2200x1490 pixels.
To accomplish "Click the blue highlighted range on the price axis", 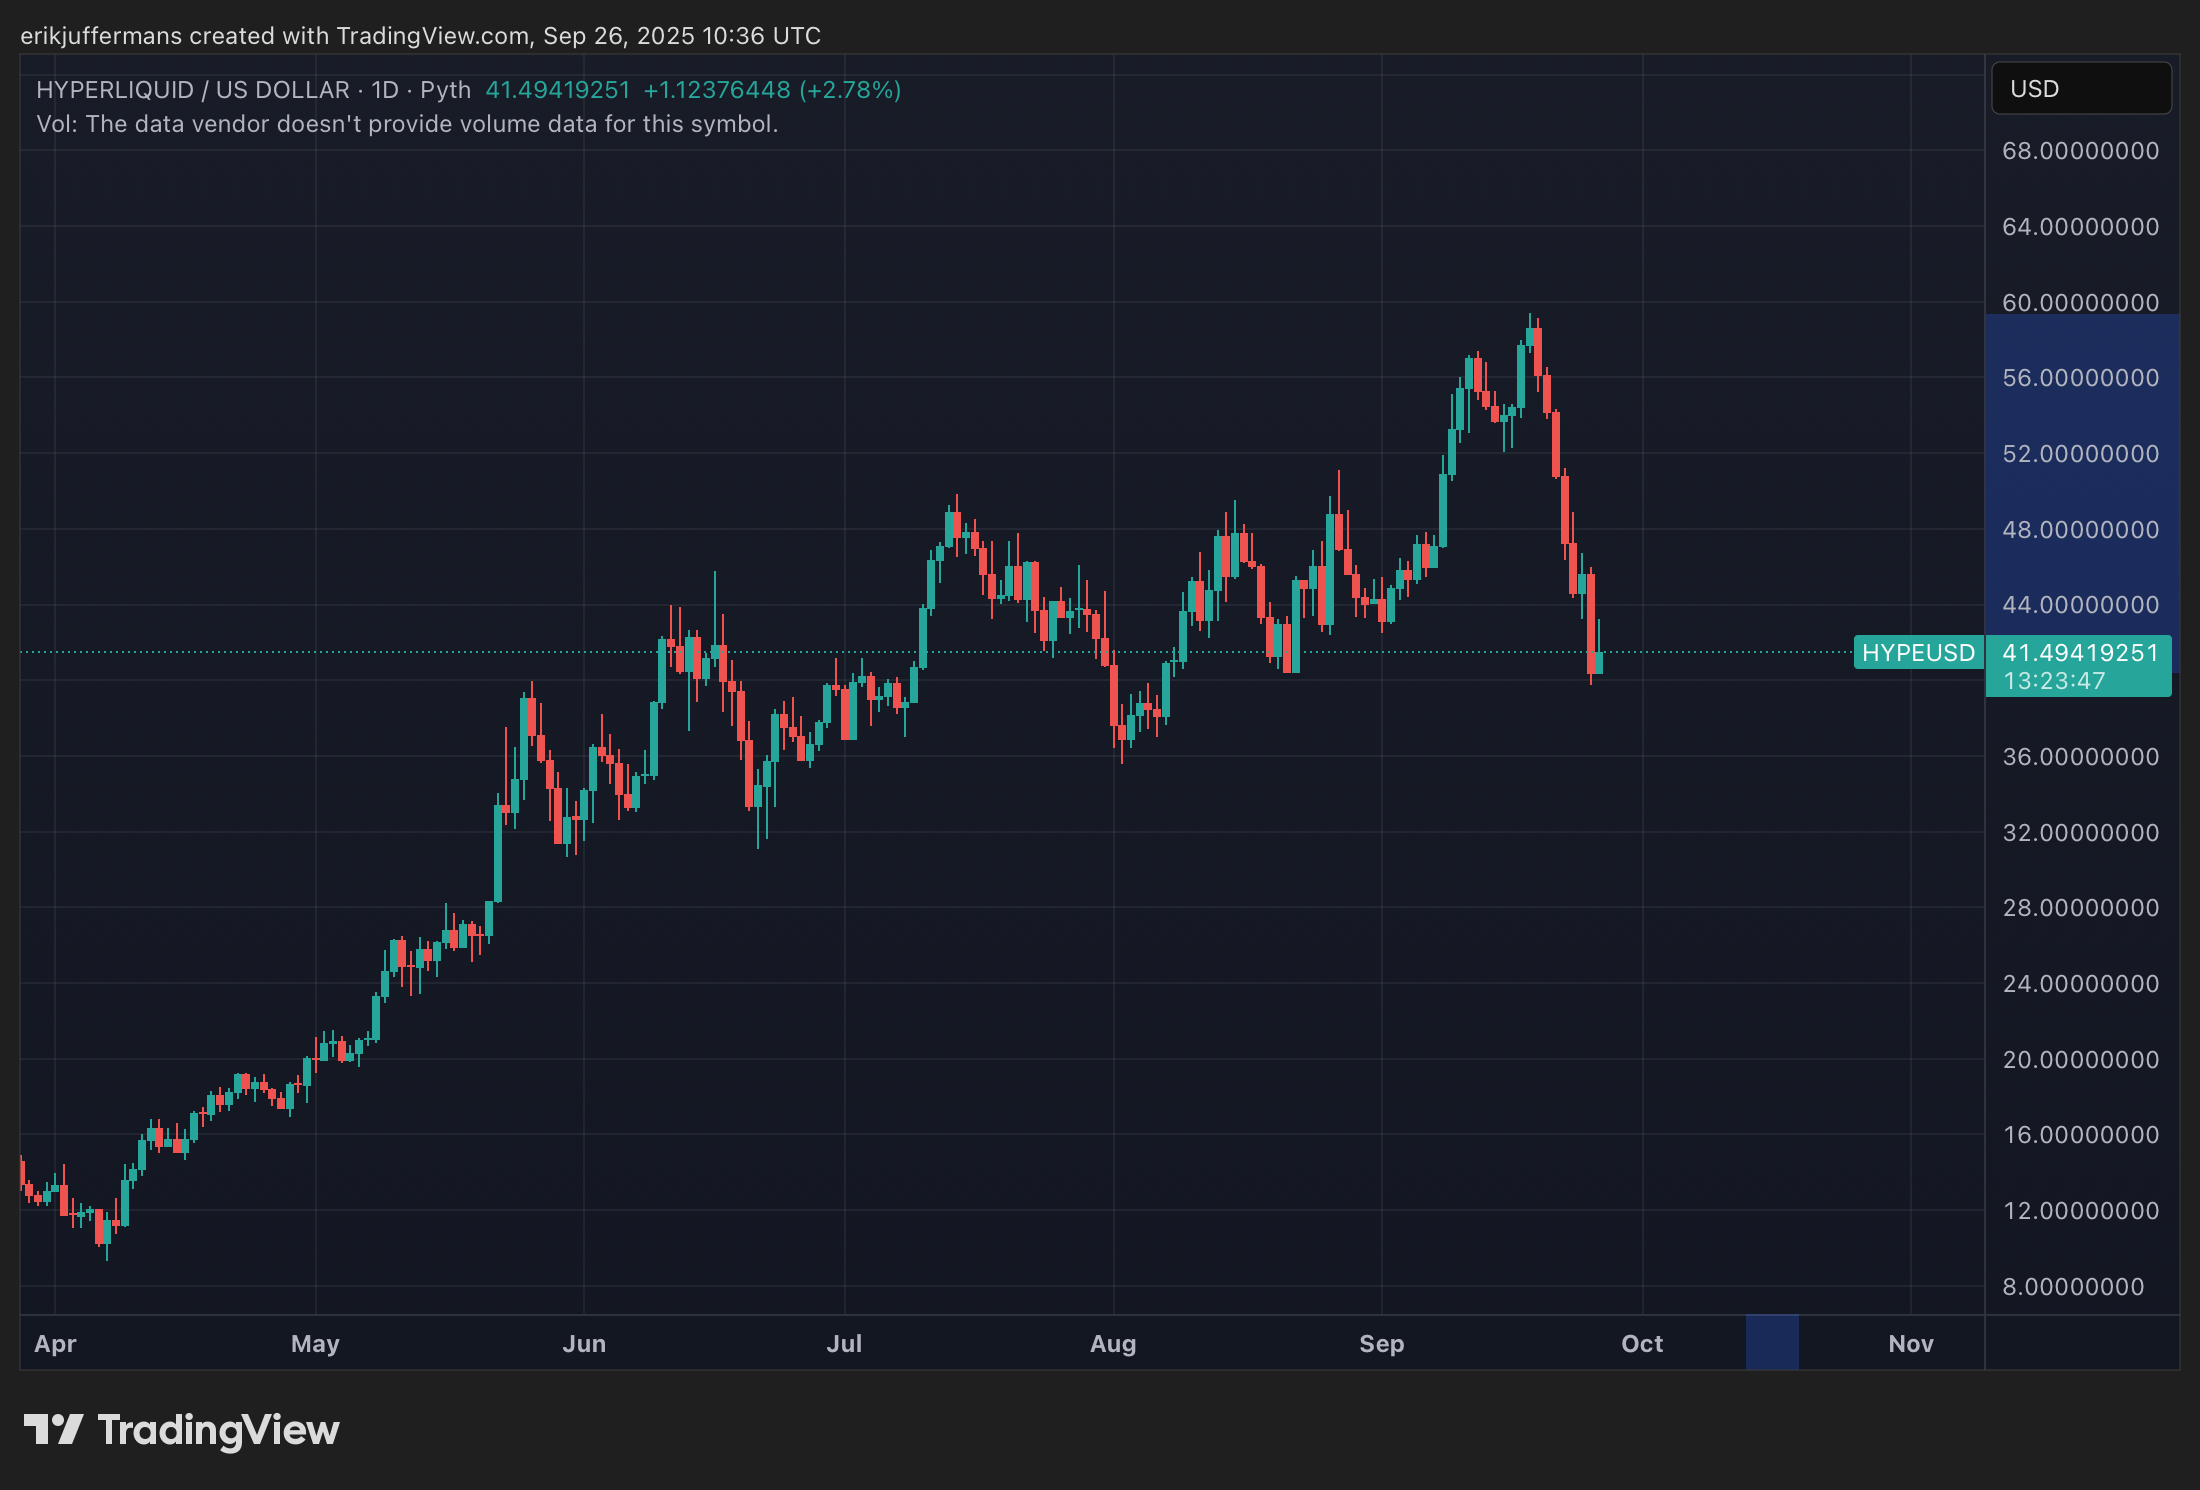I will tap(2080, 490).
